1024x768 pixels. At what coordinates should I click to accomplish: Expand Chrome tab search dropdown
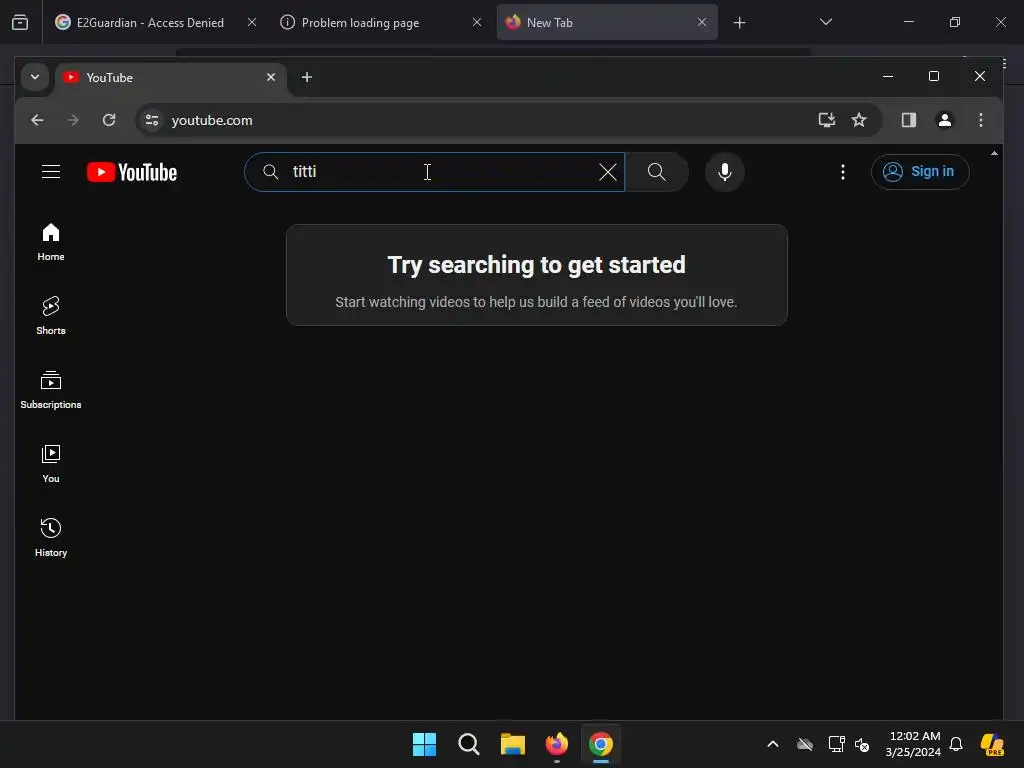coord(35,77)
